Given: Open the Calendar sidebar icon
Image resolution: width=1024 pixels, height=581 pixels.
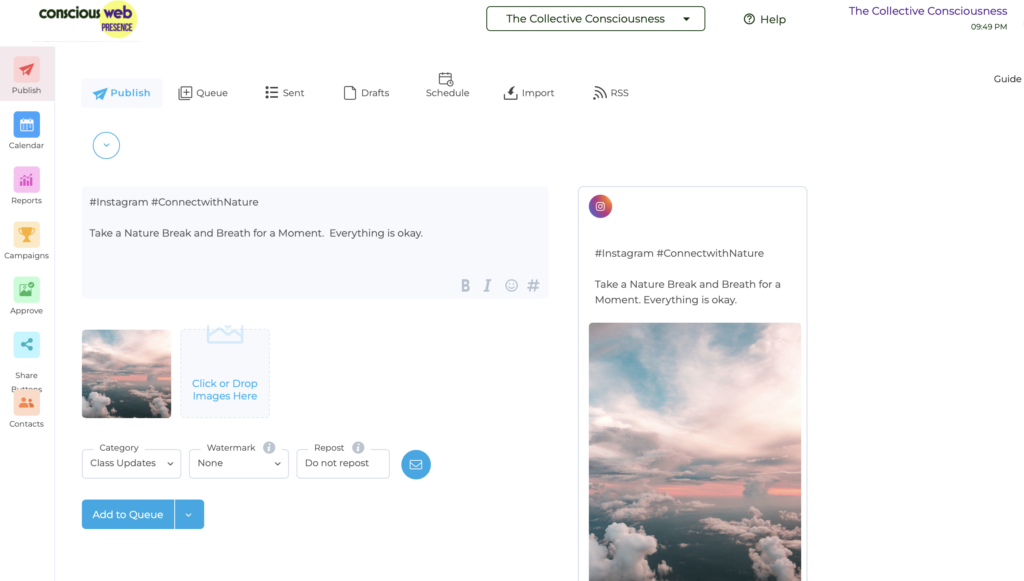Looking at the screenshot, I should [26, 126].
